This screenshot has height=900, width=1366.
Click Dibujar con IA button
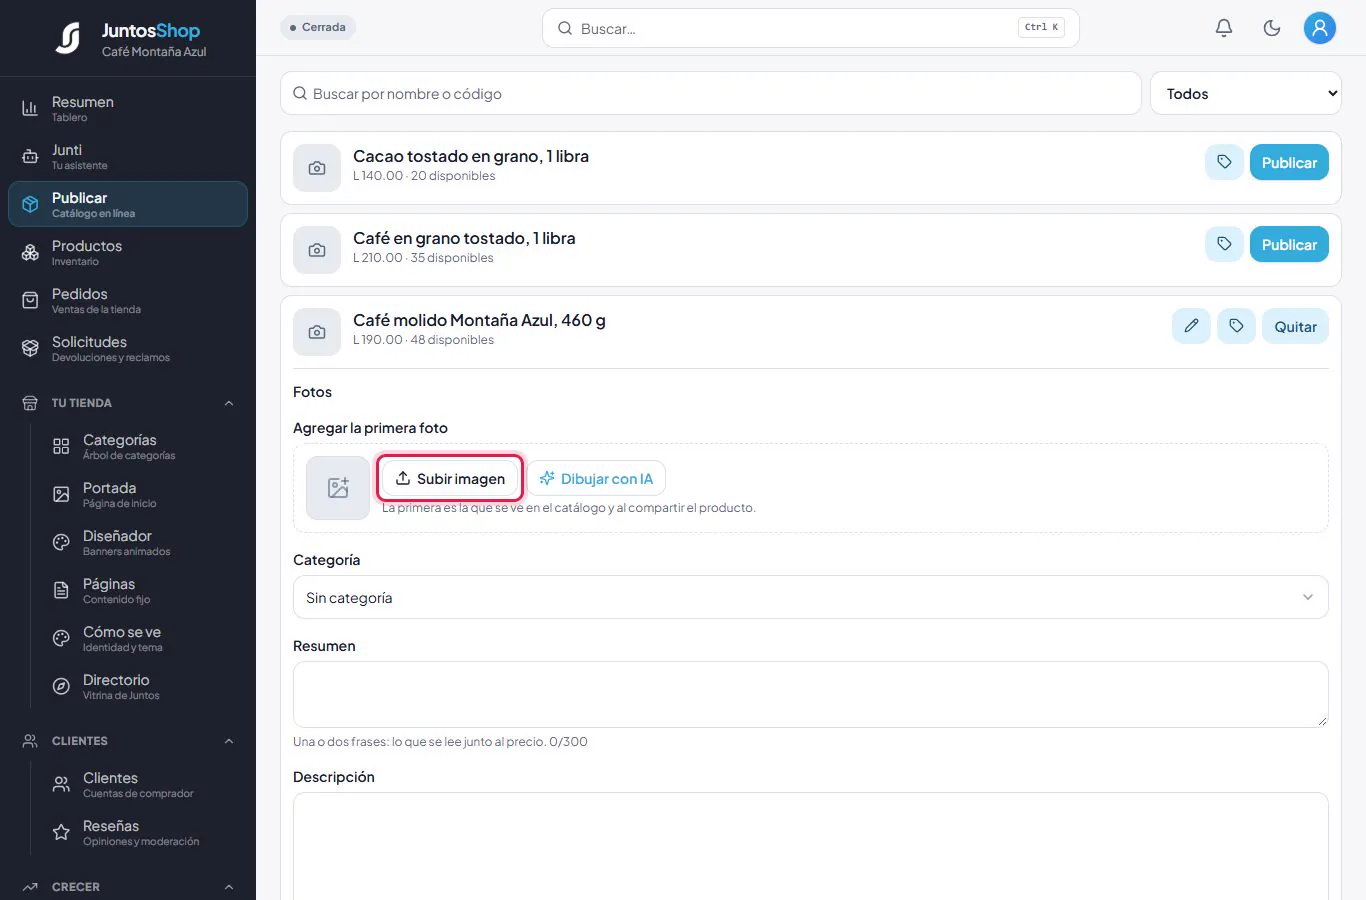coord(596,478)
